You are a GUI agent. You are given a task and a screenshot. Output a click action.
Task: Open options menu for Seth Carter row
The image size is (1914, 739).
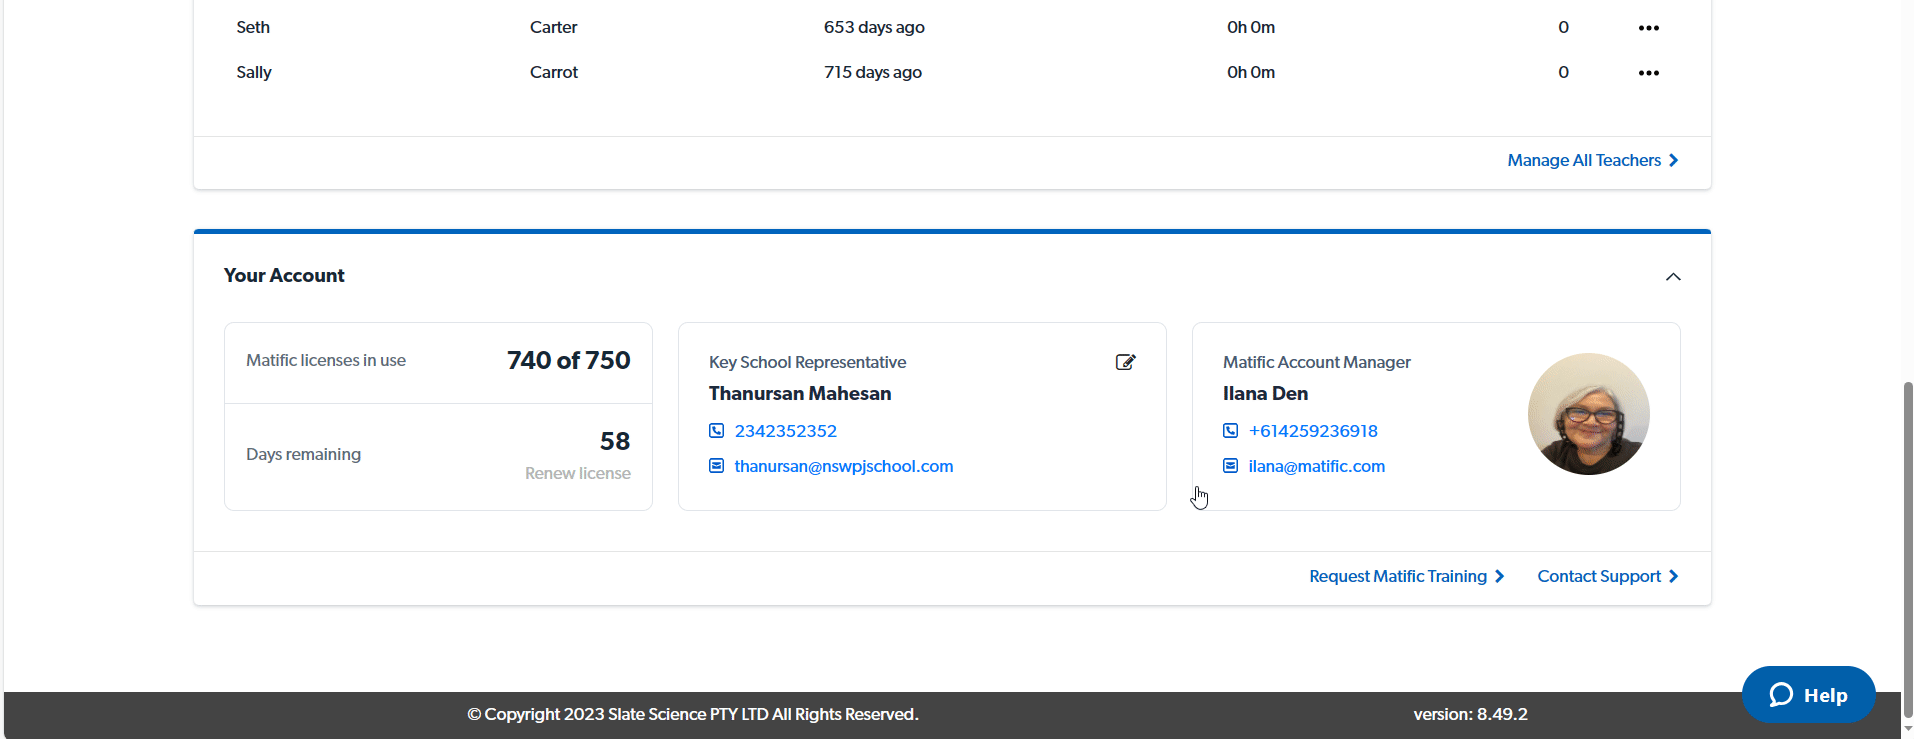(1648, 28)
